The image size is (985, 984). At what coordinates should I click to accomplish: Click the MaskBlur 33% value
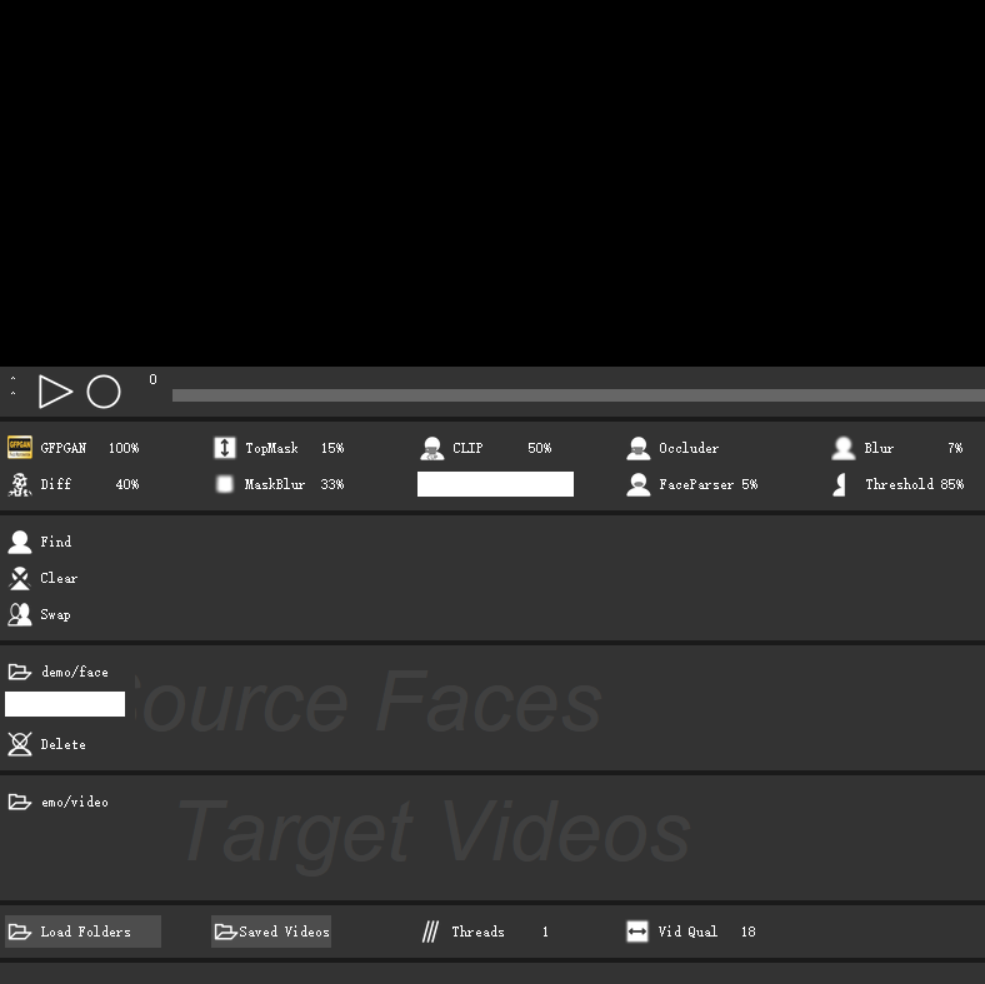(332, 484)
